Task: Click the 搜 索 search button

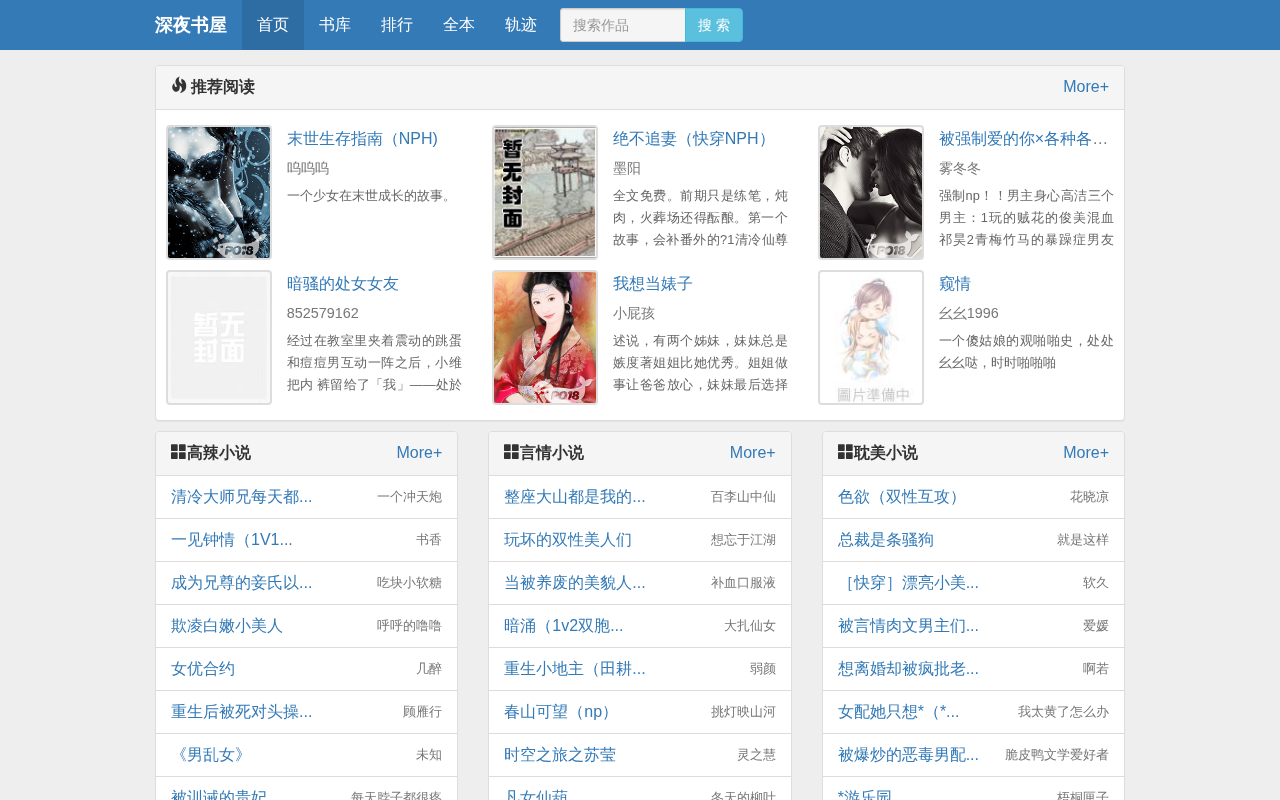Action: [x=714, y=25]
